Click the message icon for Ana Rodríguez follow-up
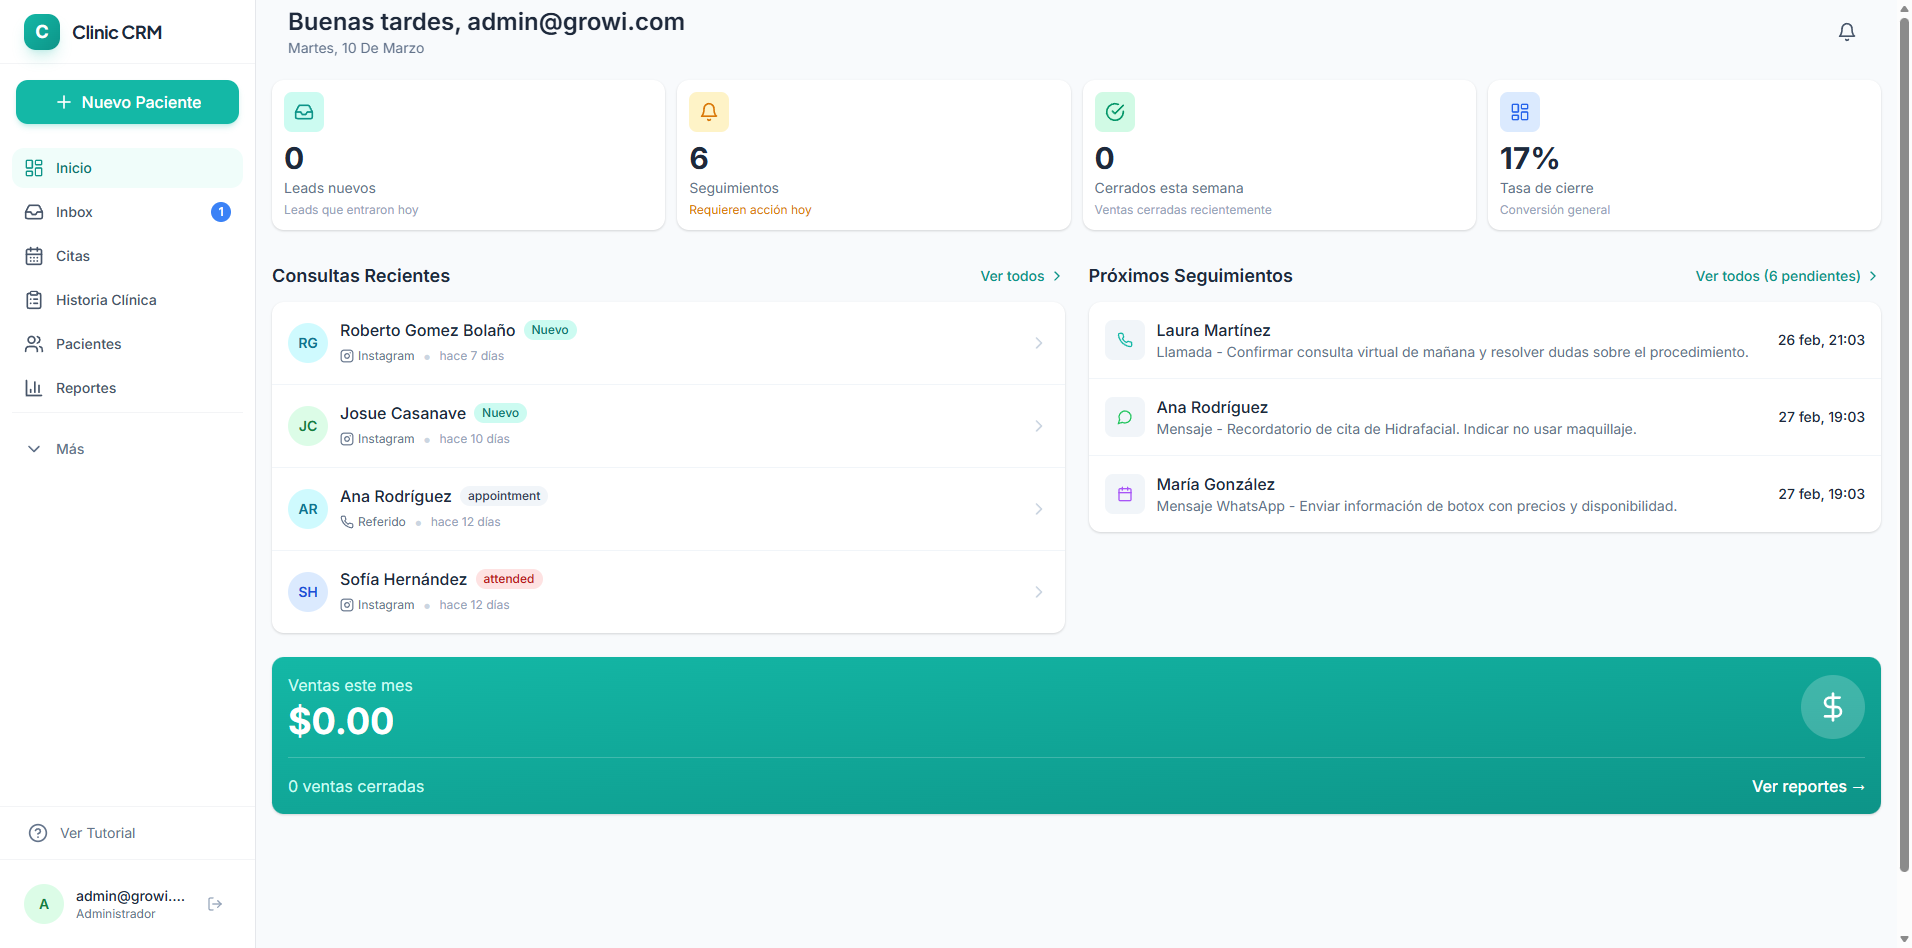Viewport: 1912px width, 948px height. 1125,417
